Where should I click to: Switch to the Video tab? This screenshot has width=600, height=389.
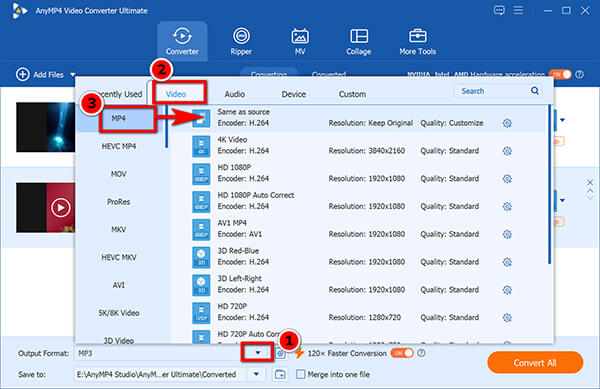tap(176, 94)
